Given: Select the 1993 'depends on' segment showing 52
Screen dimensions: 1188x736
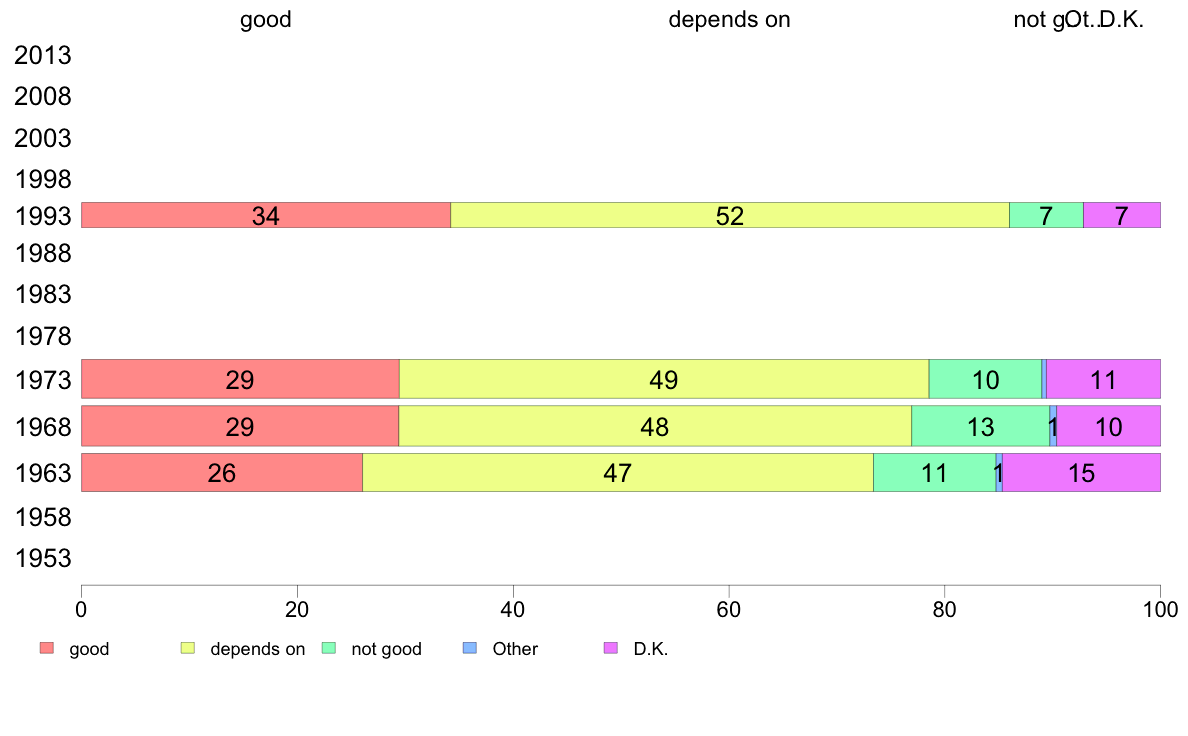Looking at the screenshot, I should [730, 215].
